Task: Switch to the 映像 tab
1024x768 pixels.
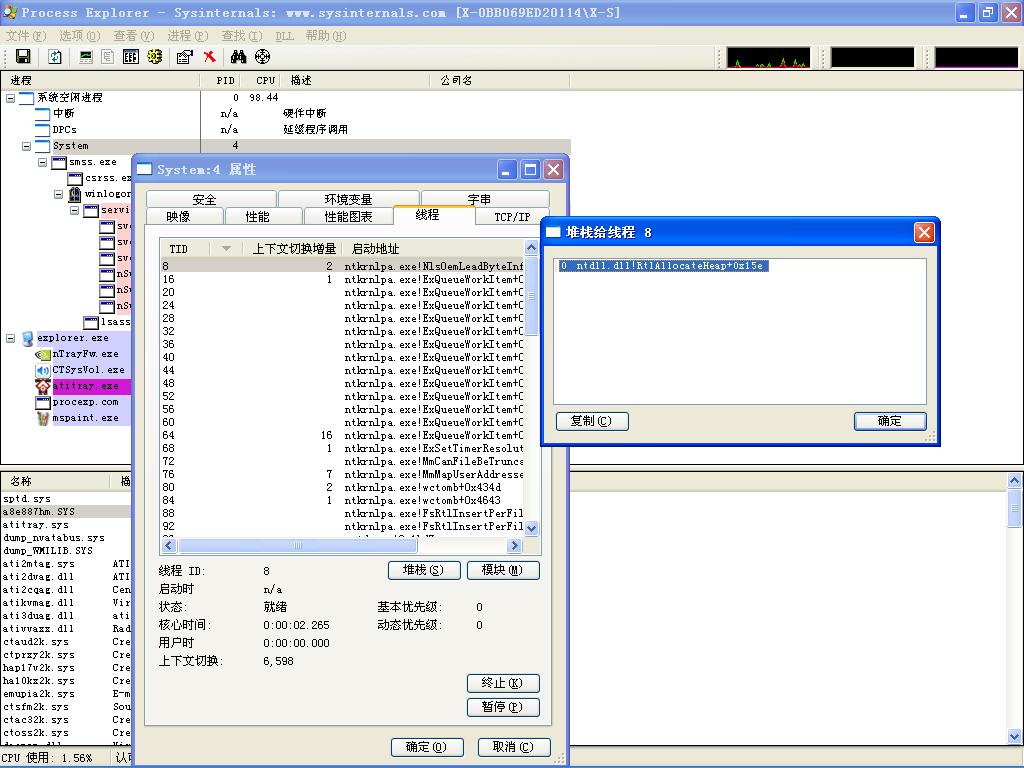Action: click(178, 217)
